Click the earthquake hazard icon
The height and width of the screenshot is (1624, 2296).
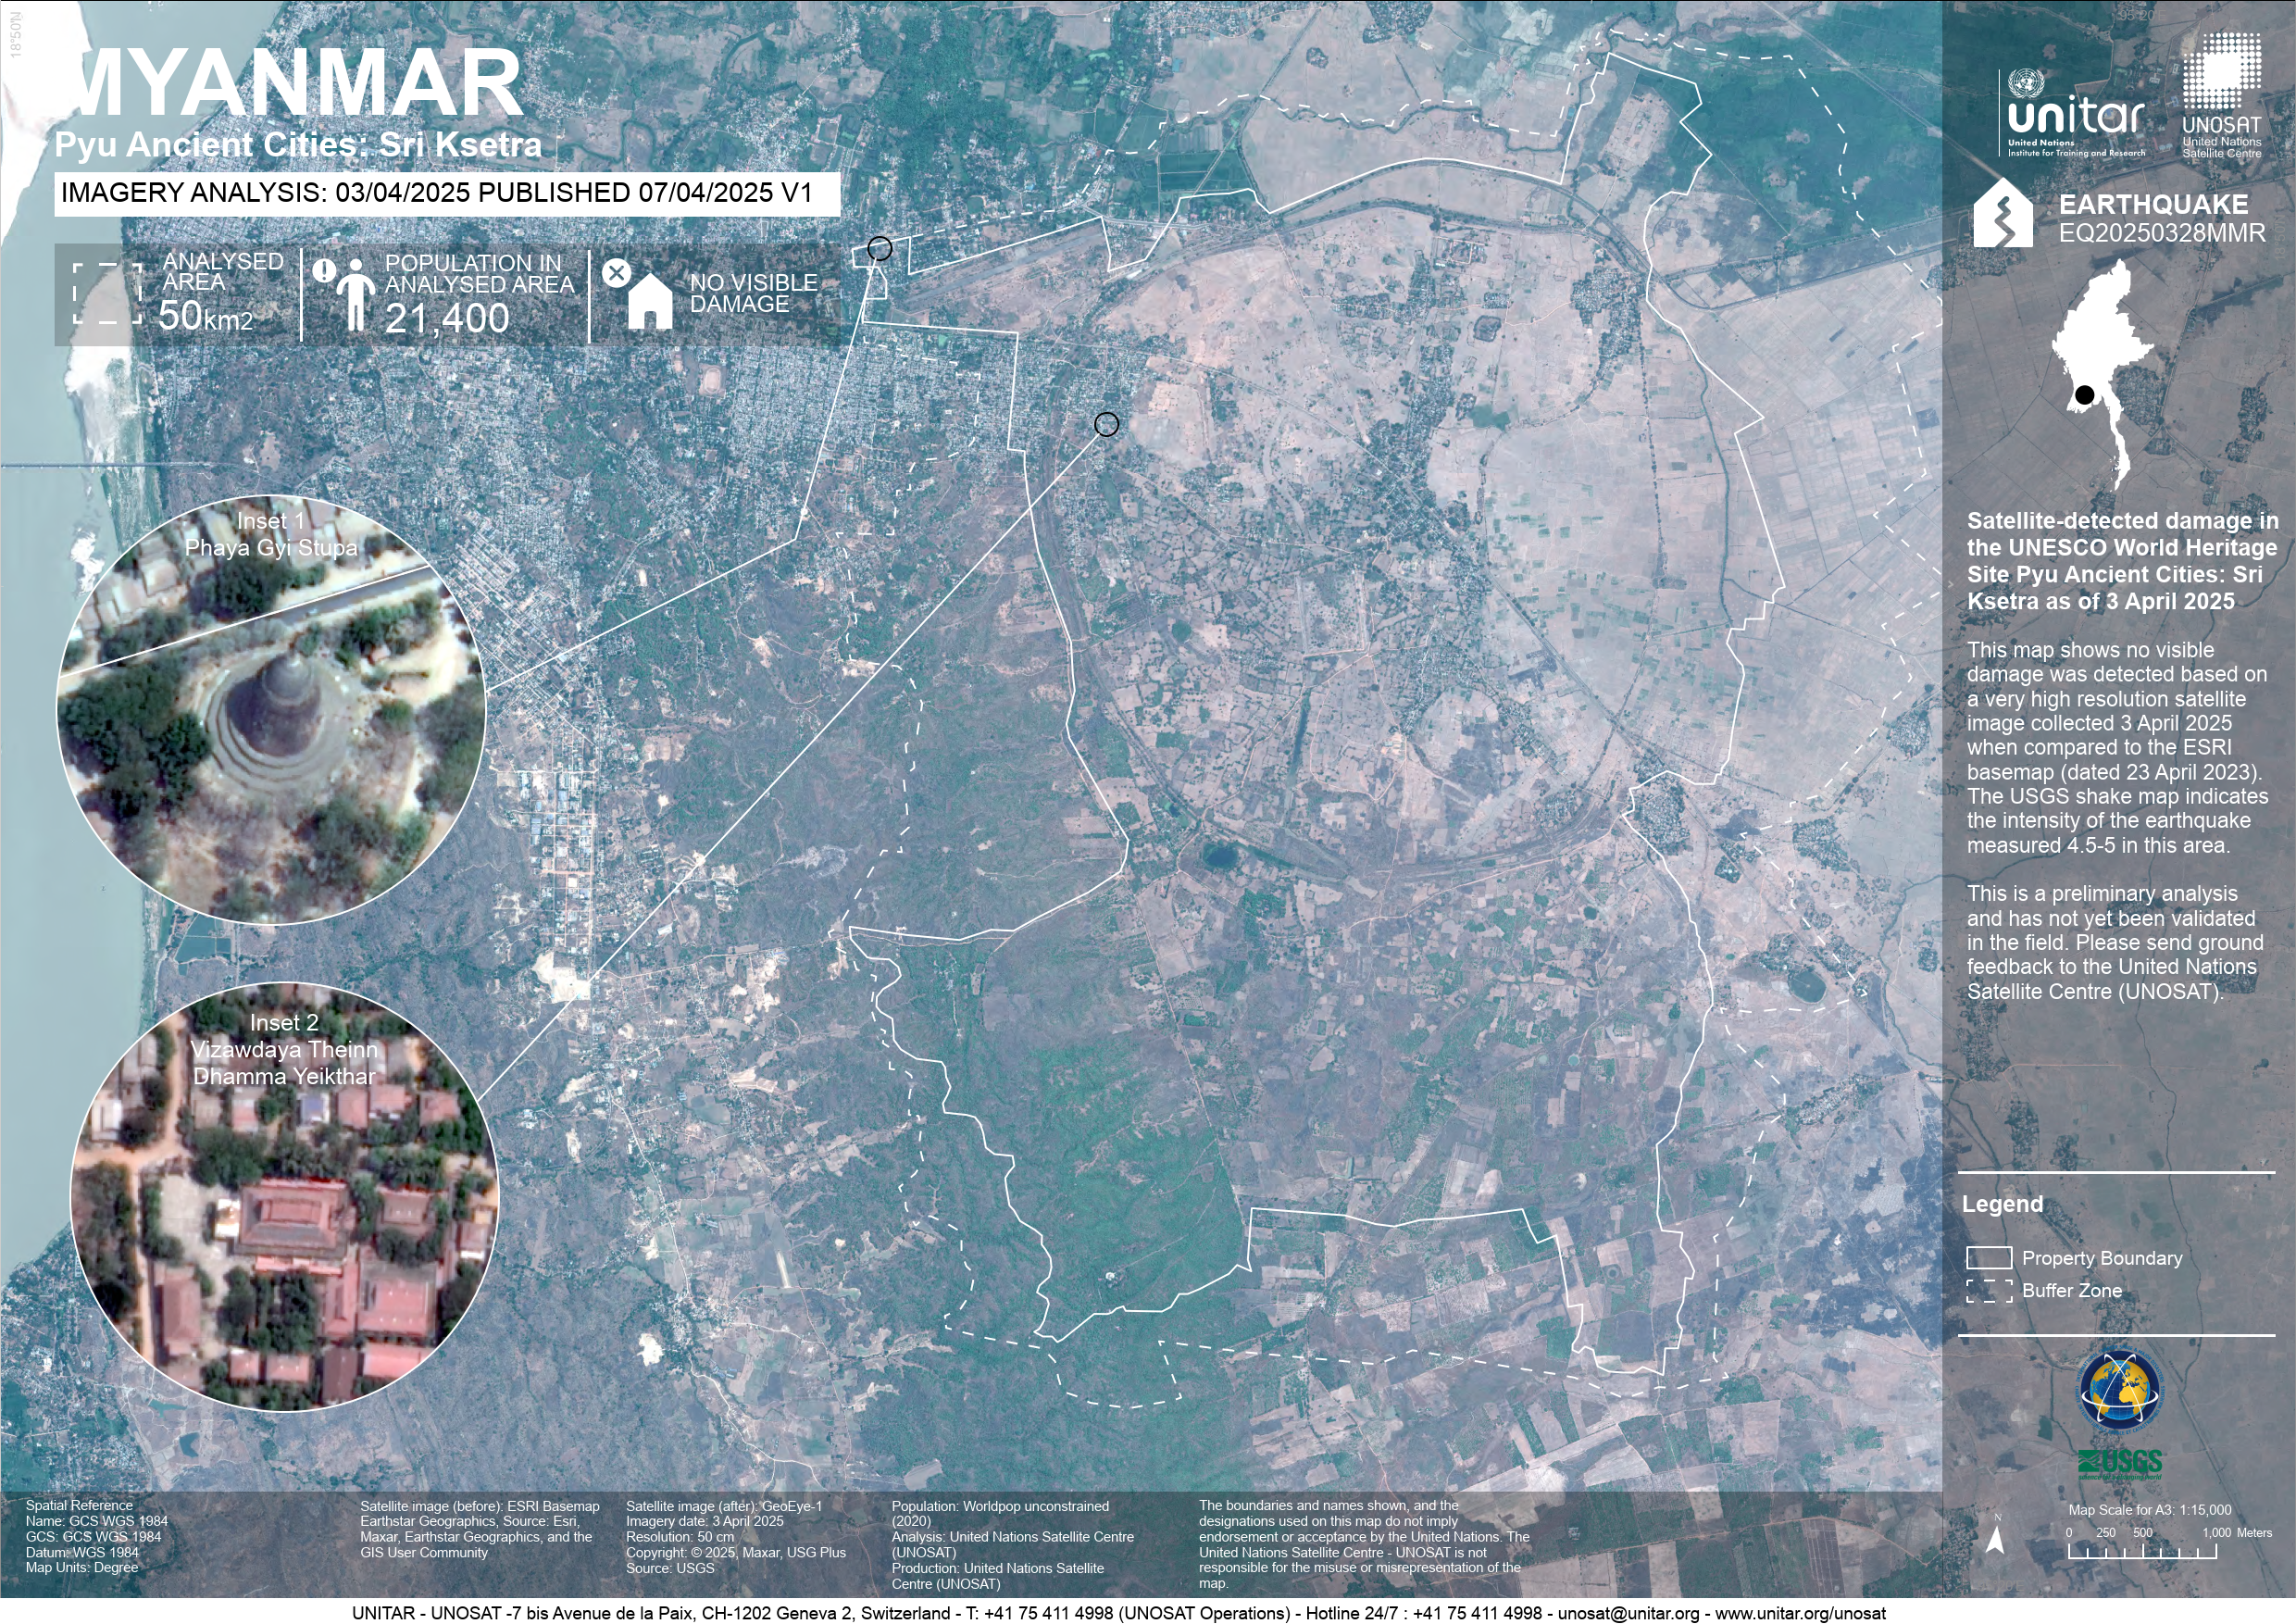point(2002,213)
